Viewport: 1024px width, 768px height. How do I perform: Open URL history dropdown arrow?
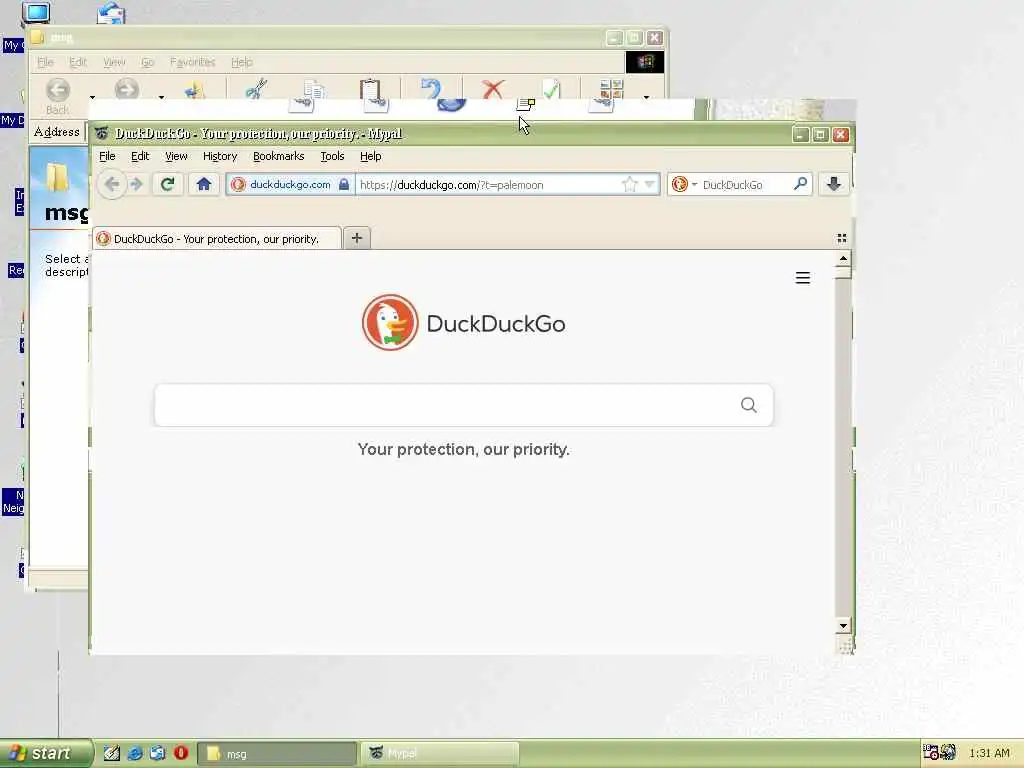point(649,185)
